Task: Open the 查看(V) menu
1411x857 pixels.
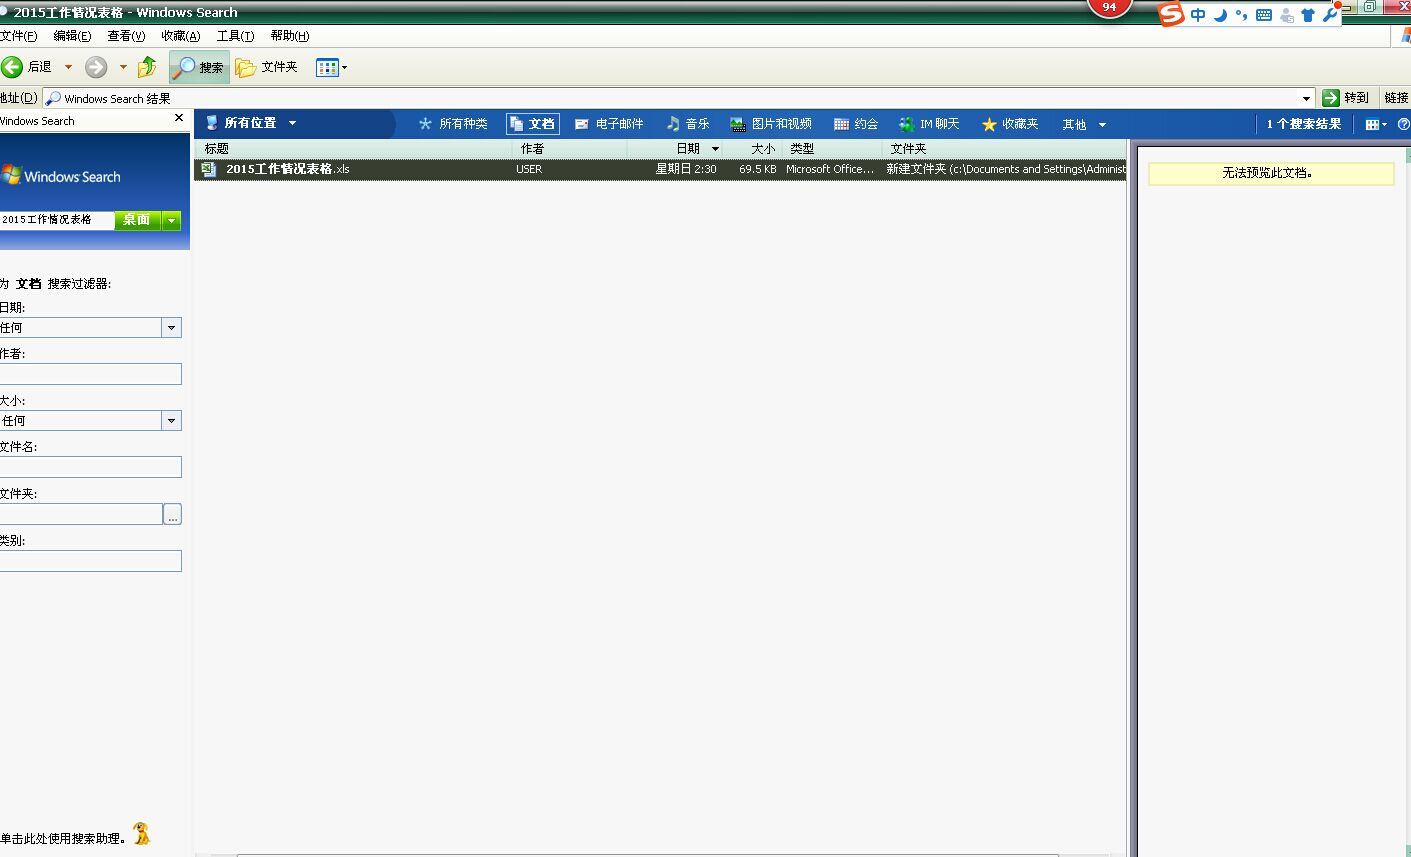Action: (126, 36)
